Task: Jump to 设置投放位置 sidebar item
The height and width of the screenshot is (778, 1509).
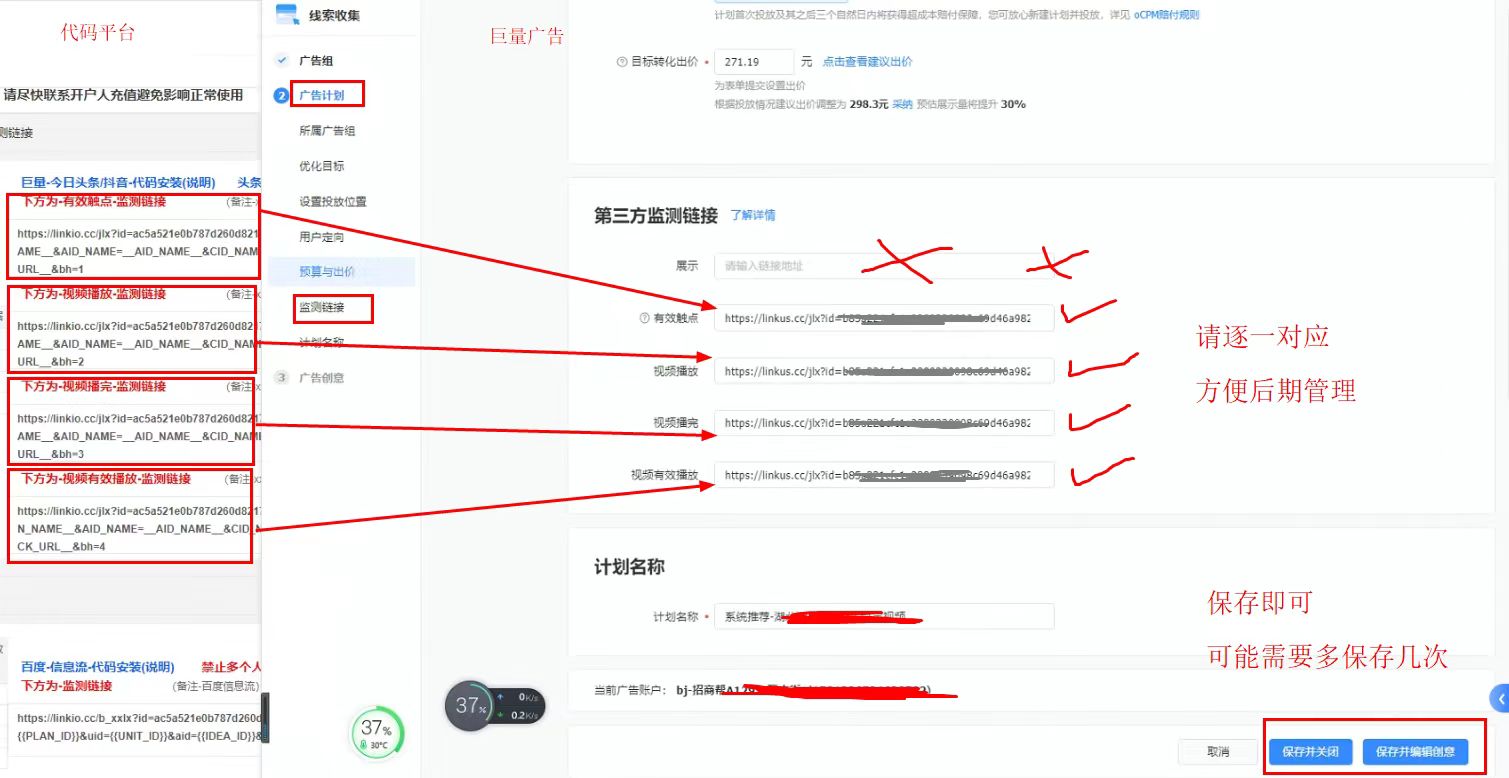Action: 333,201
